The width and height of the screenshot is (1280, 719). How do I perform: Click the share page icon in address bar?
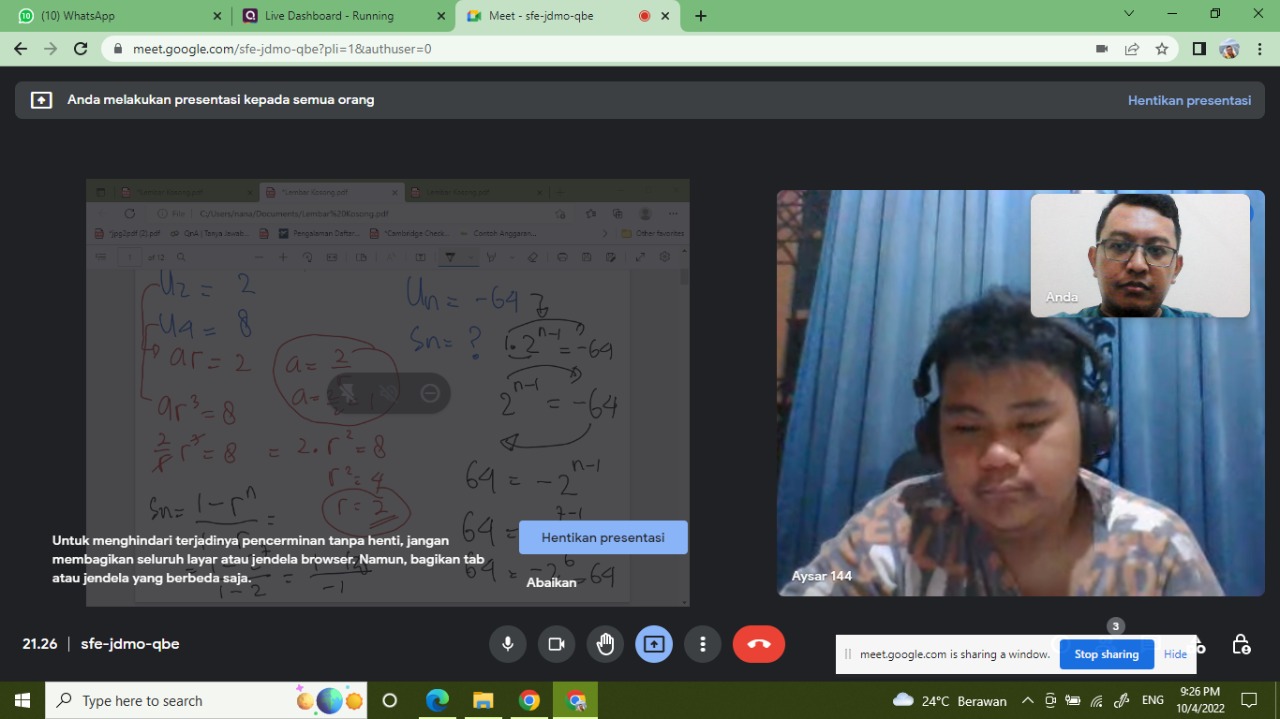[1132, 48]
